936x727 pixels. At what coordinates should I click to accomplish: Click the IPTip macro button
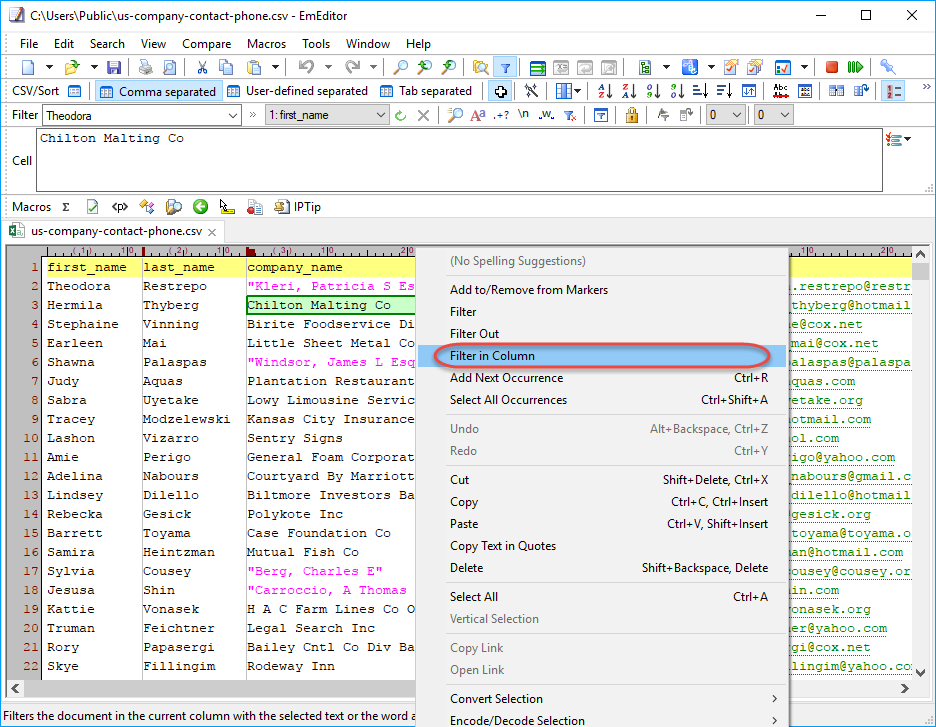point(297,207)
